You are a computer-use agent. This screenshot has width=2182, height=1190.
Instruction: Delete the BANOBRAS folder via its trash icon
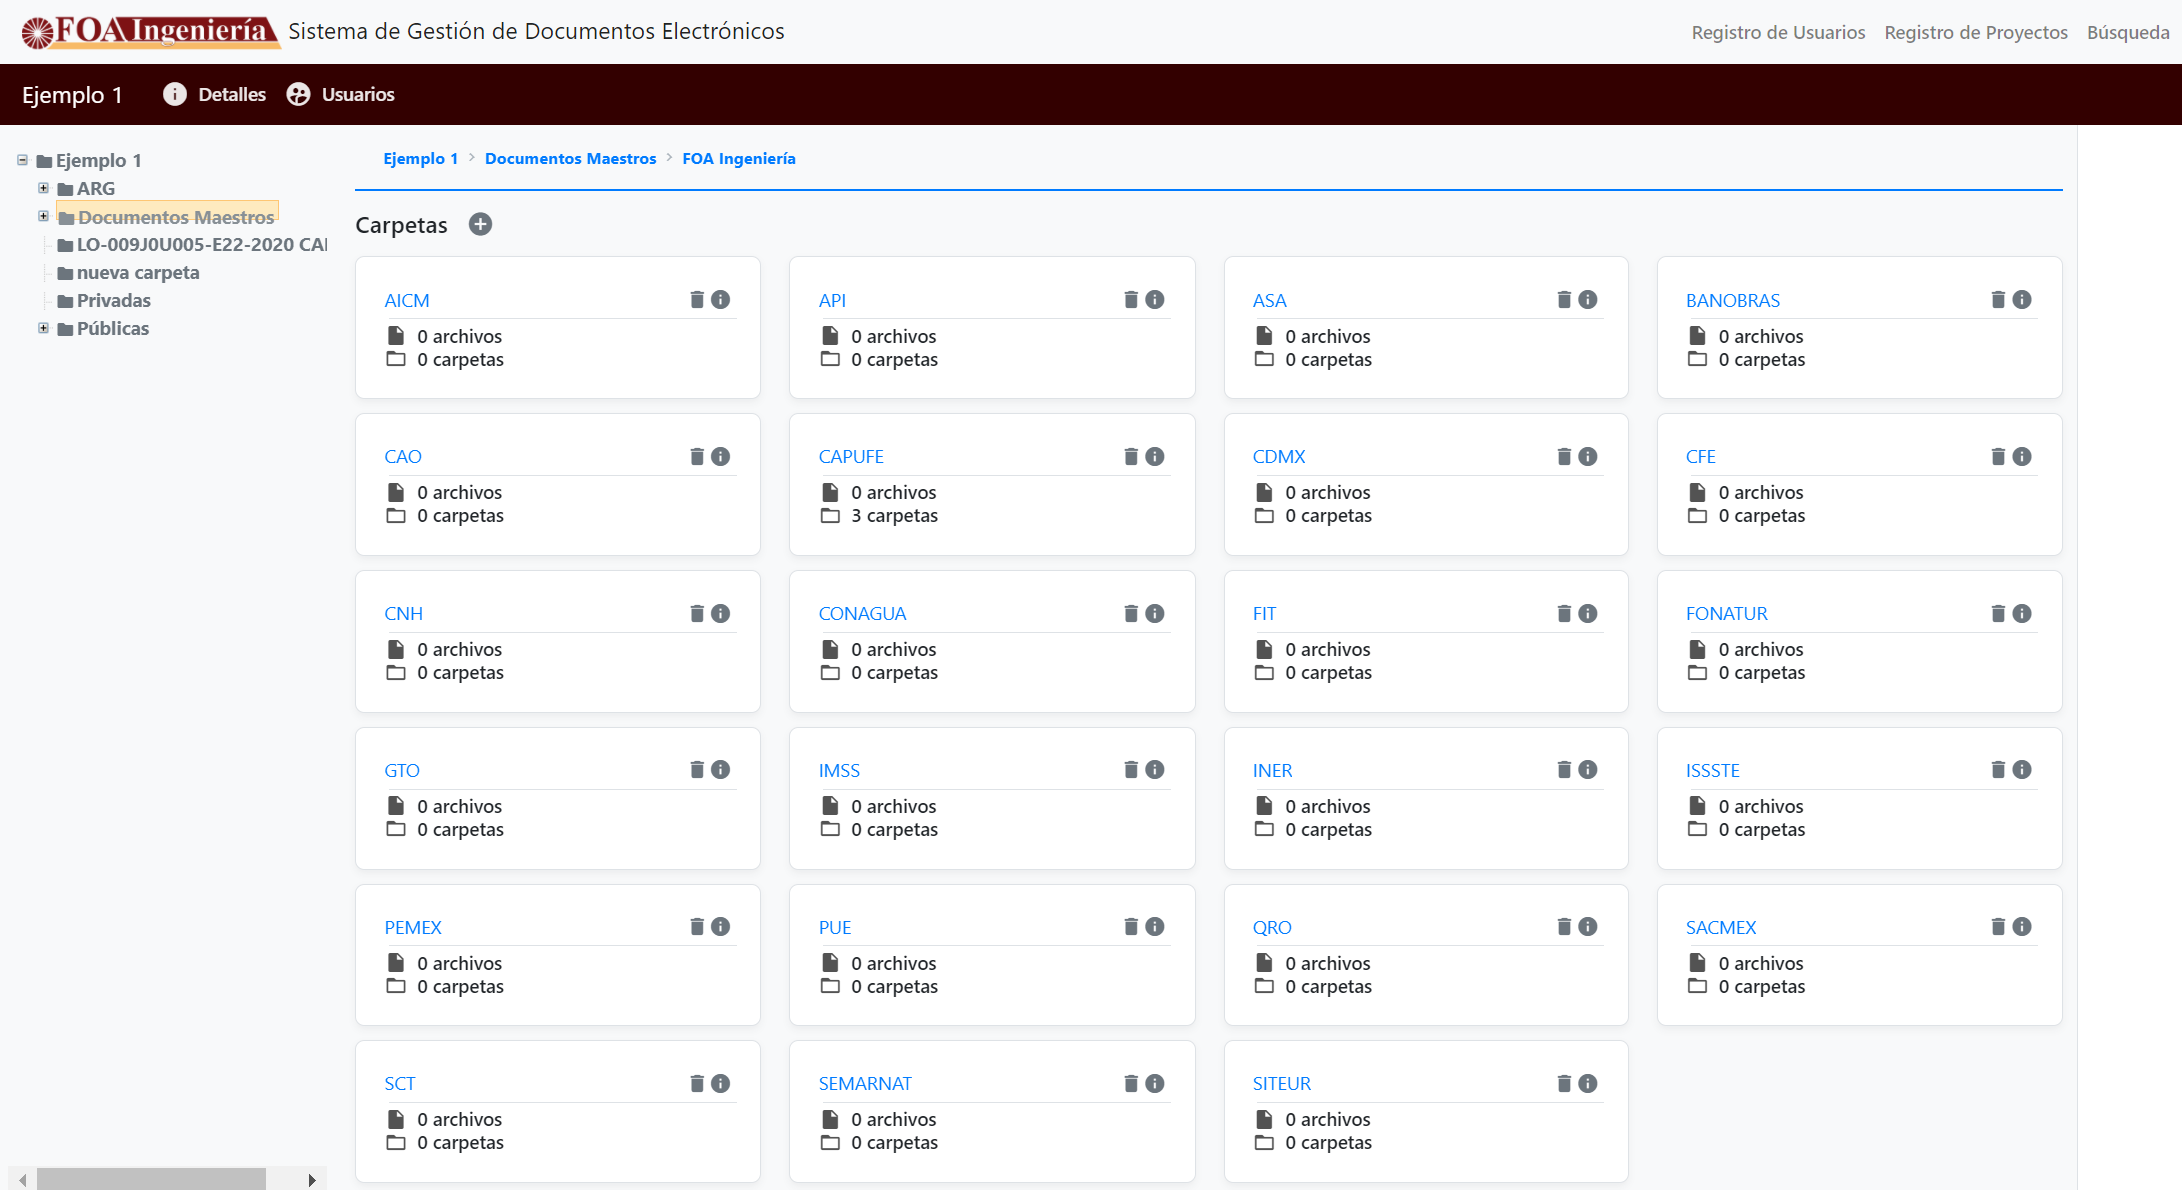1998,300
